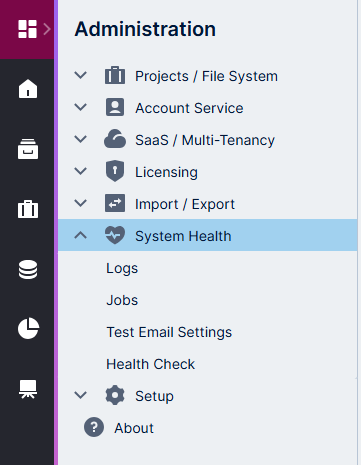Click the Administration heading
Viewport: 361px width, 465px height.
(x=145, y=29)
